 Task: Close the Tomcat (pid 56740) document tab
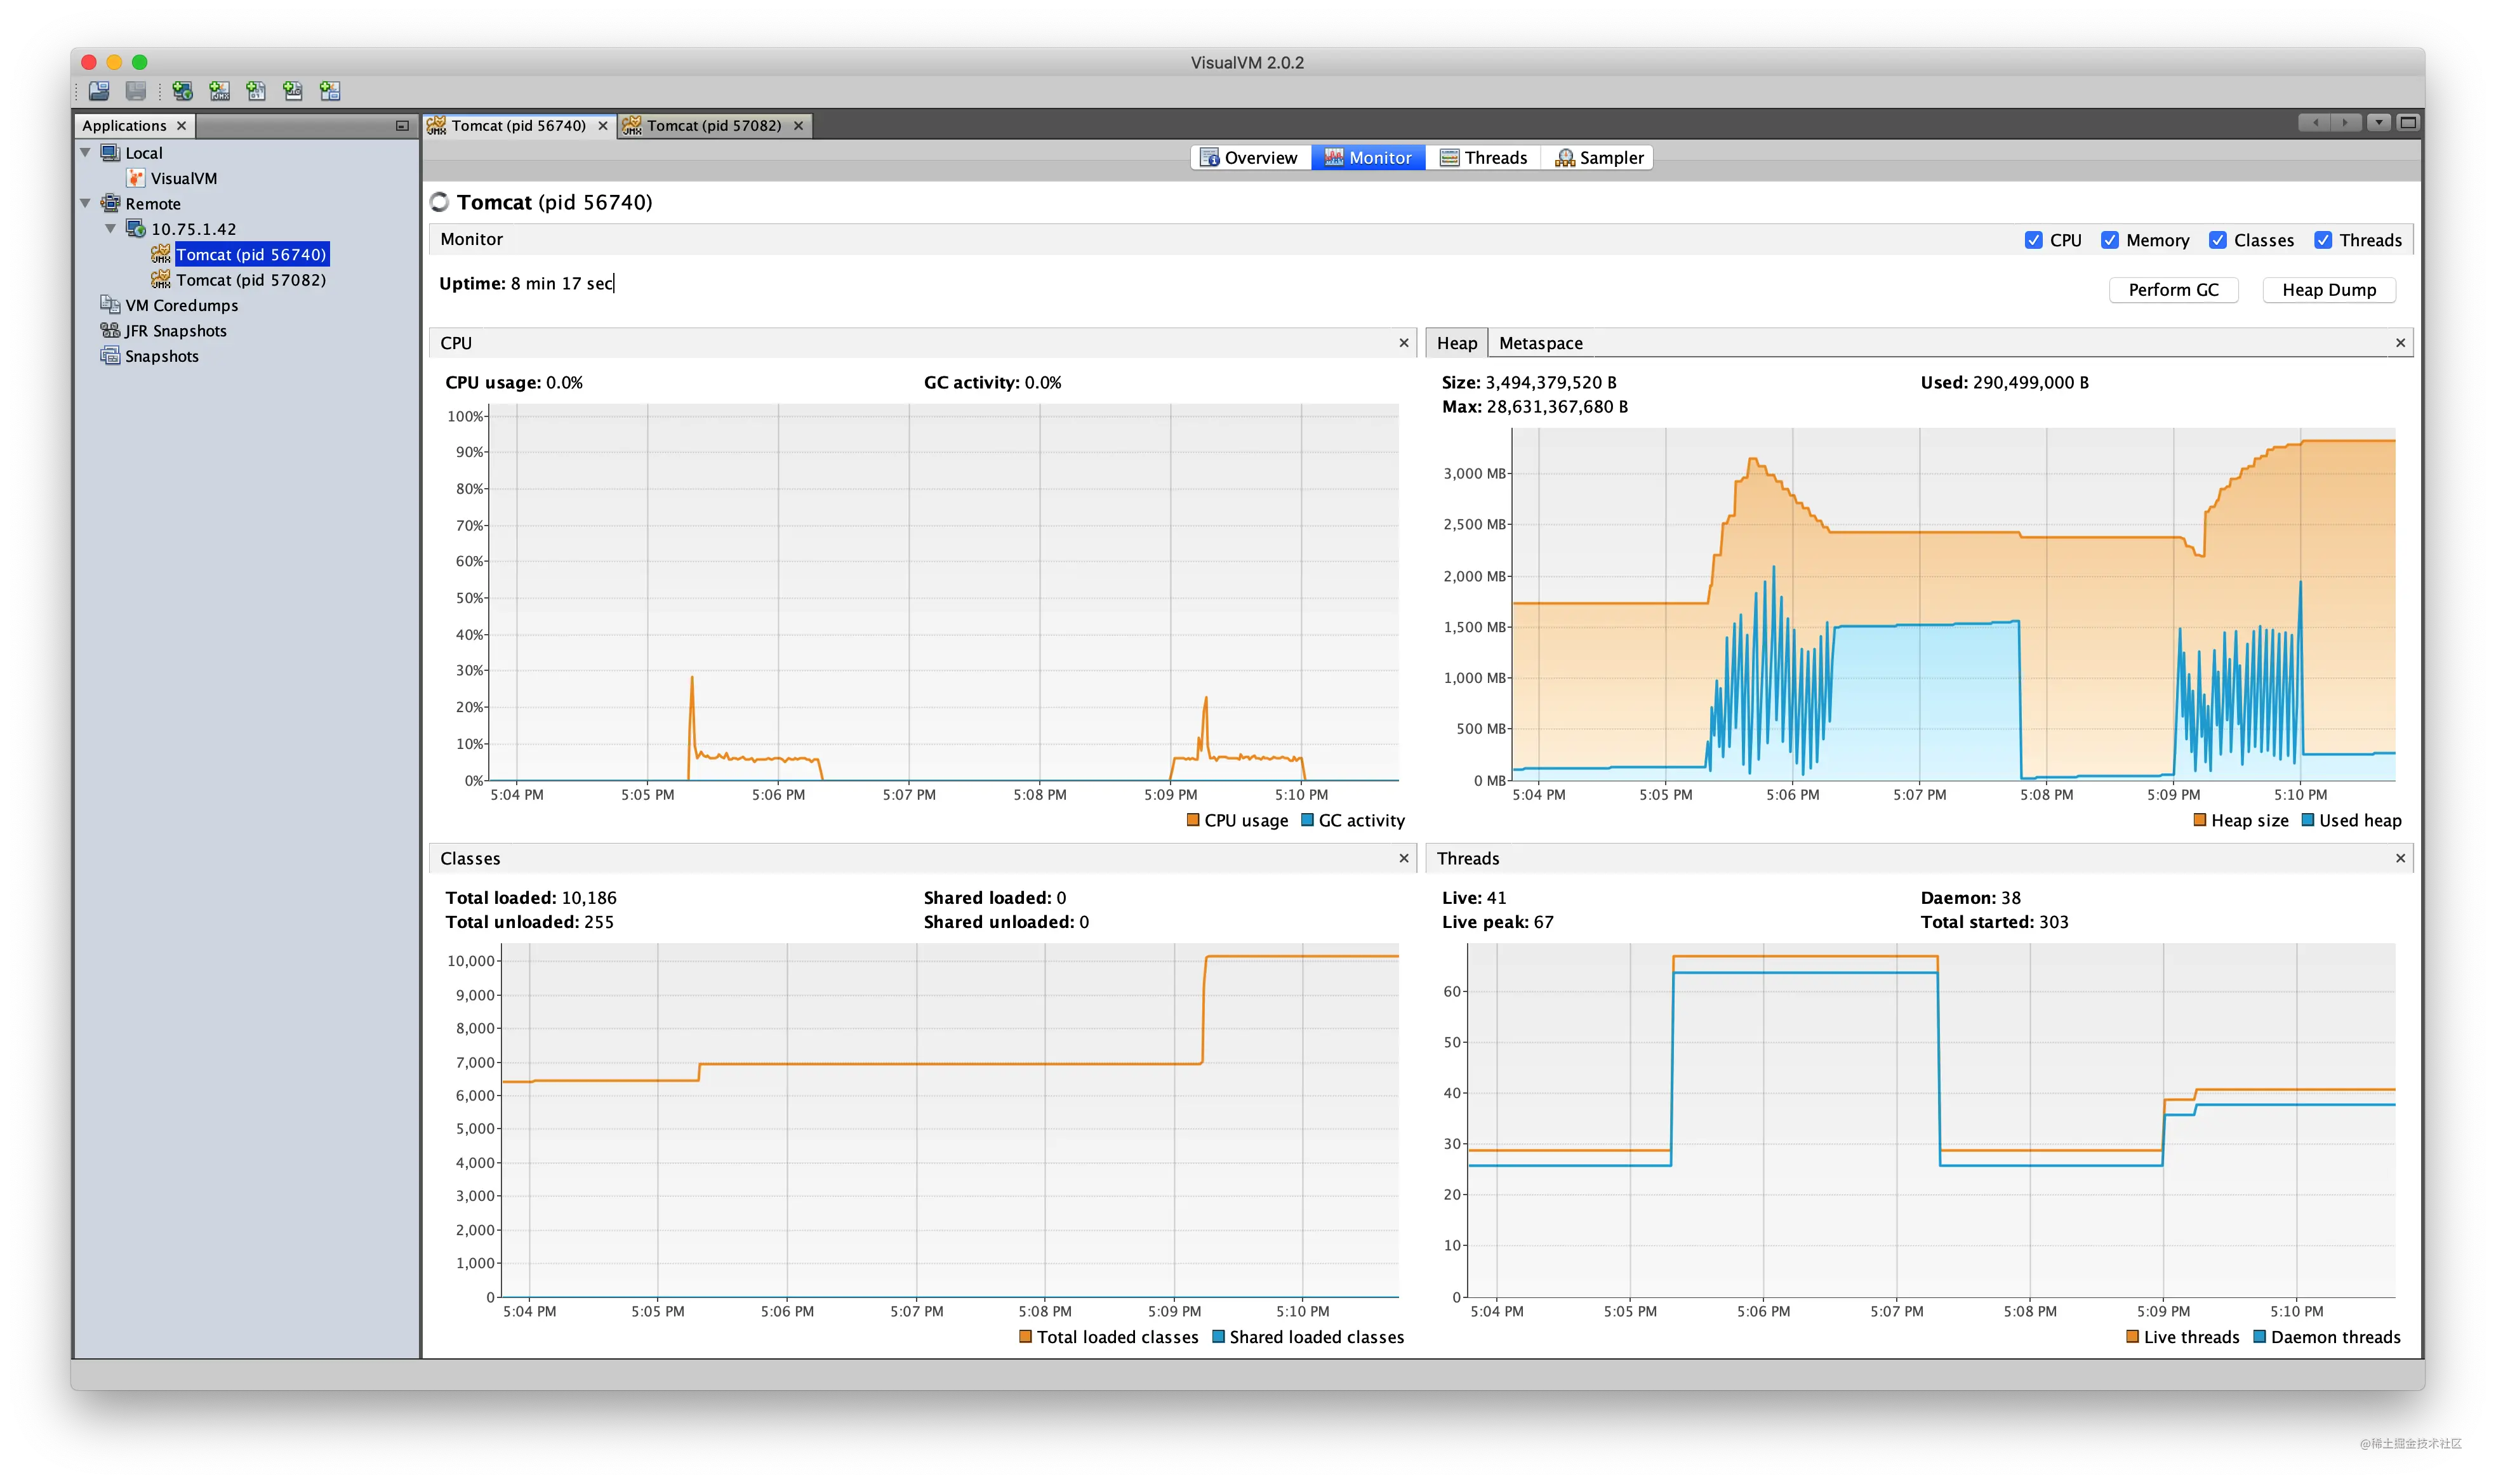click(x=603, y=126)
